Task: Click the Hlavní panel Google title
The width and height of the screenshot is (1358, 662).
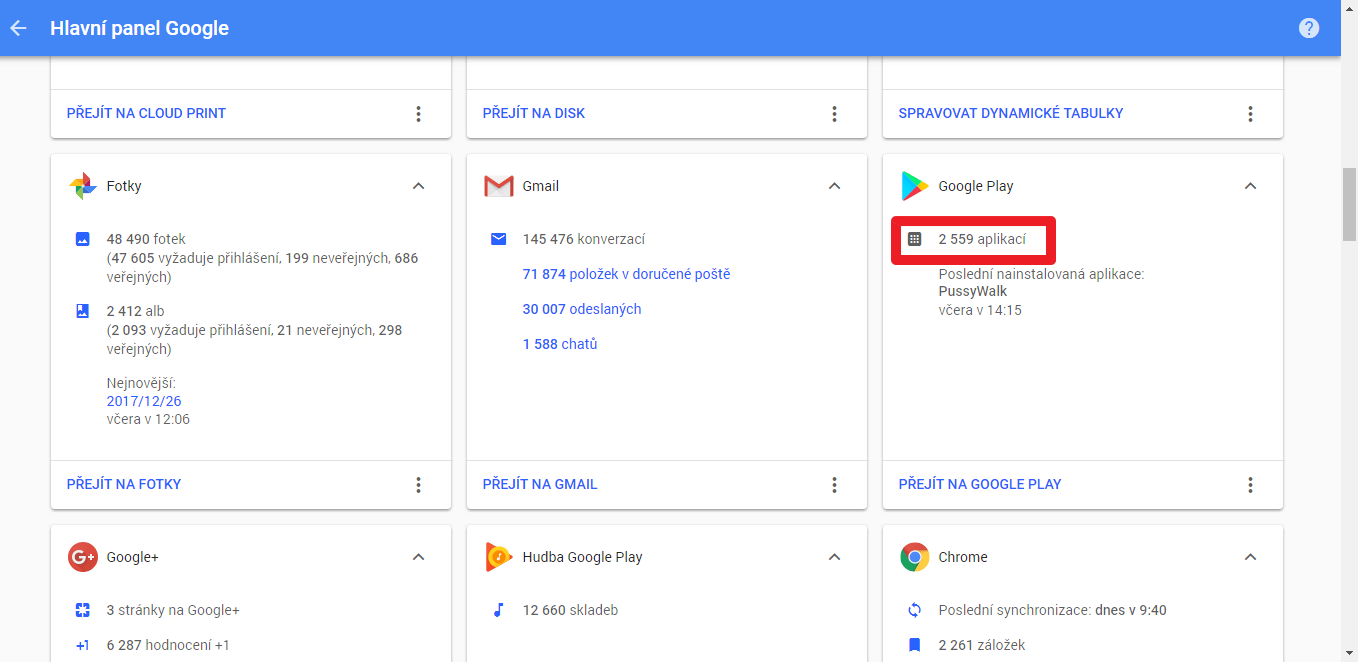Action: 140,28
